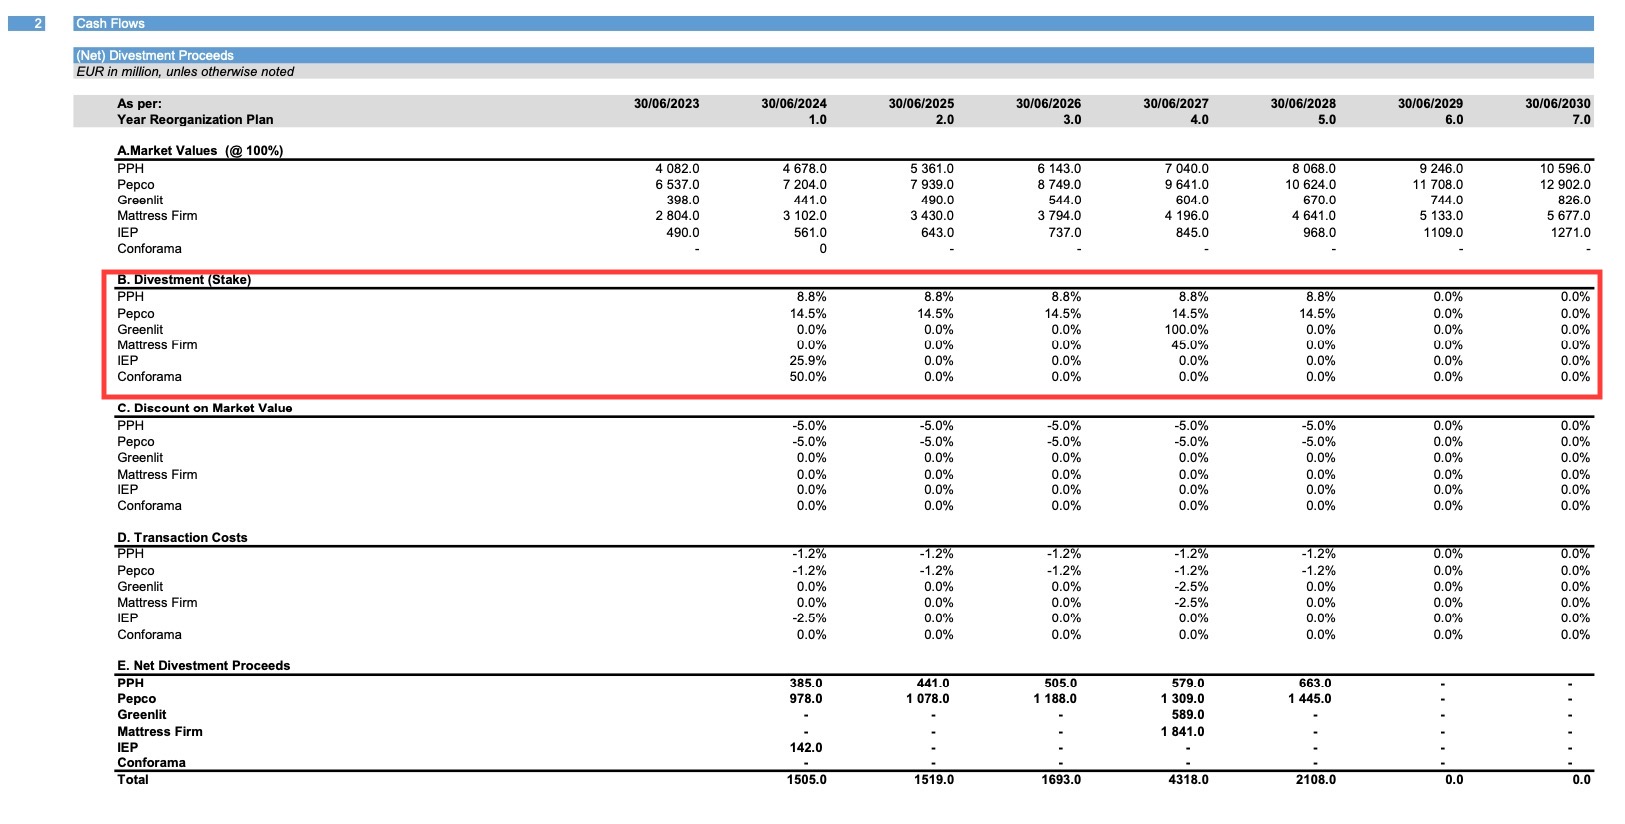Click the Conforama label under Market Values
1625x824 pixels.
[149, 249]
